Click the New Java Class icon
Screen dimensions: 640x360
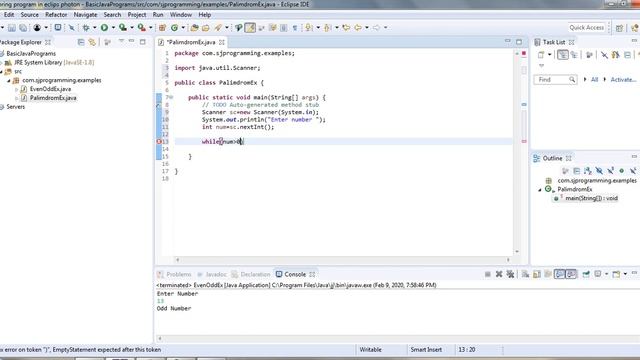click(x=174, y=27)
